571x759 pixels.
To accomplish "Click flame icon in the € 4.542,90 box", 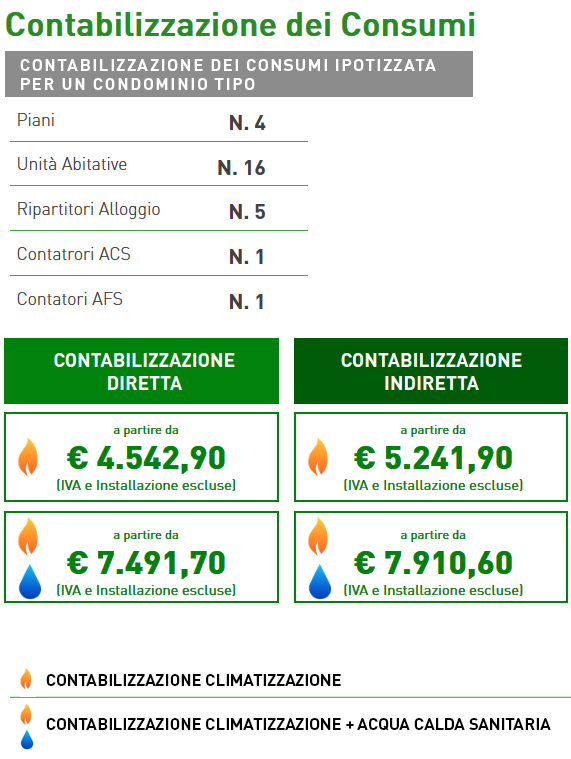I will coord(28,457).
